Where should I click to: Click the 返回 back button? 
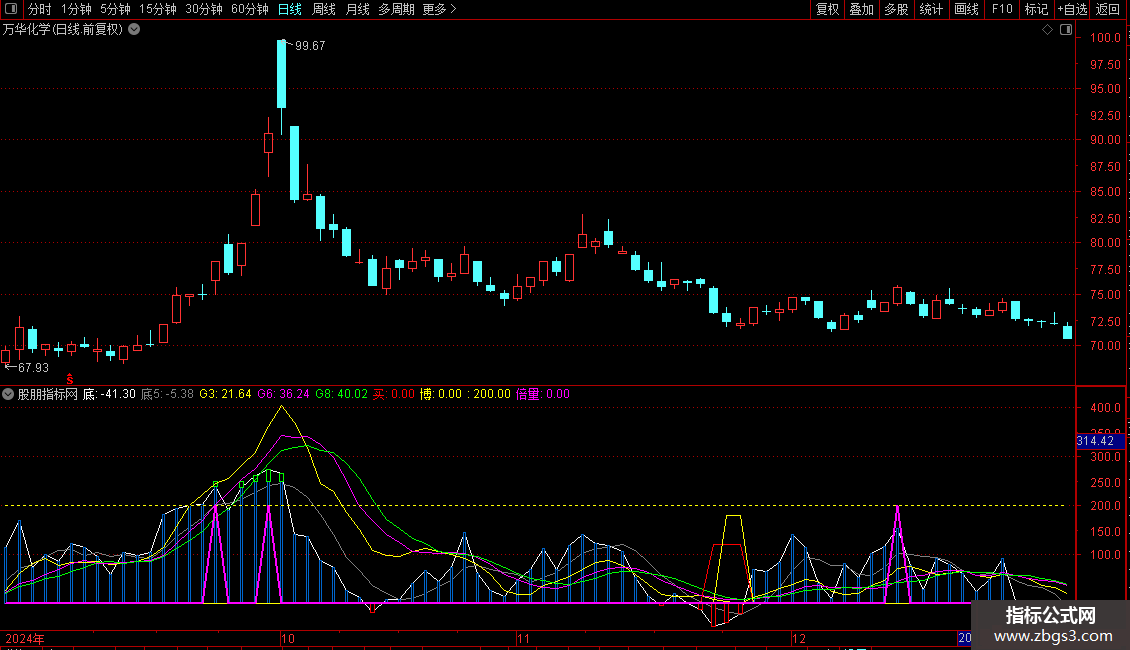[x=1108, y=10]
